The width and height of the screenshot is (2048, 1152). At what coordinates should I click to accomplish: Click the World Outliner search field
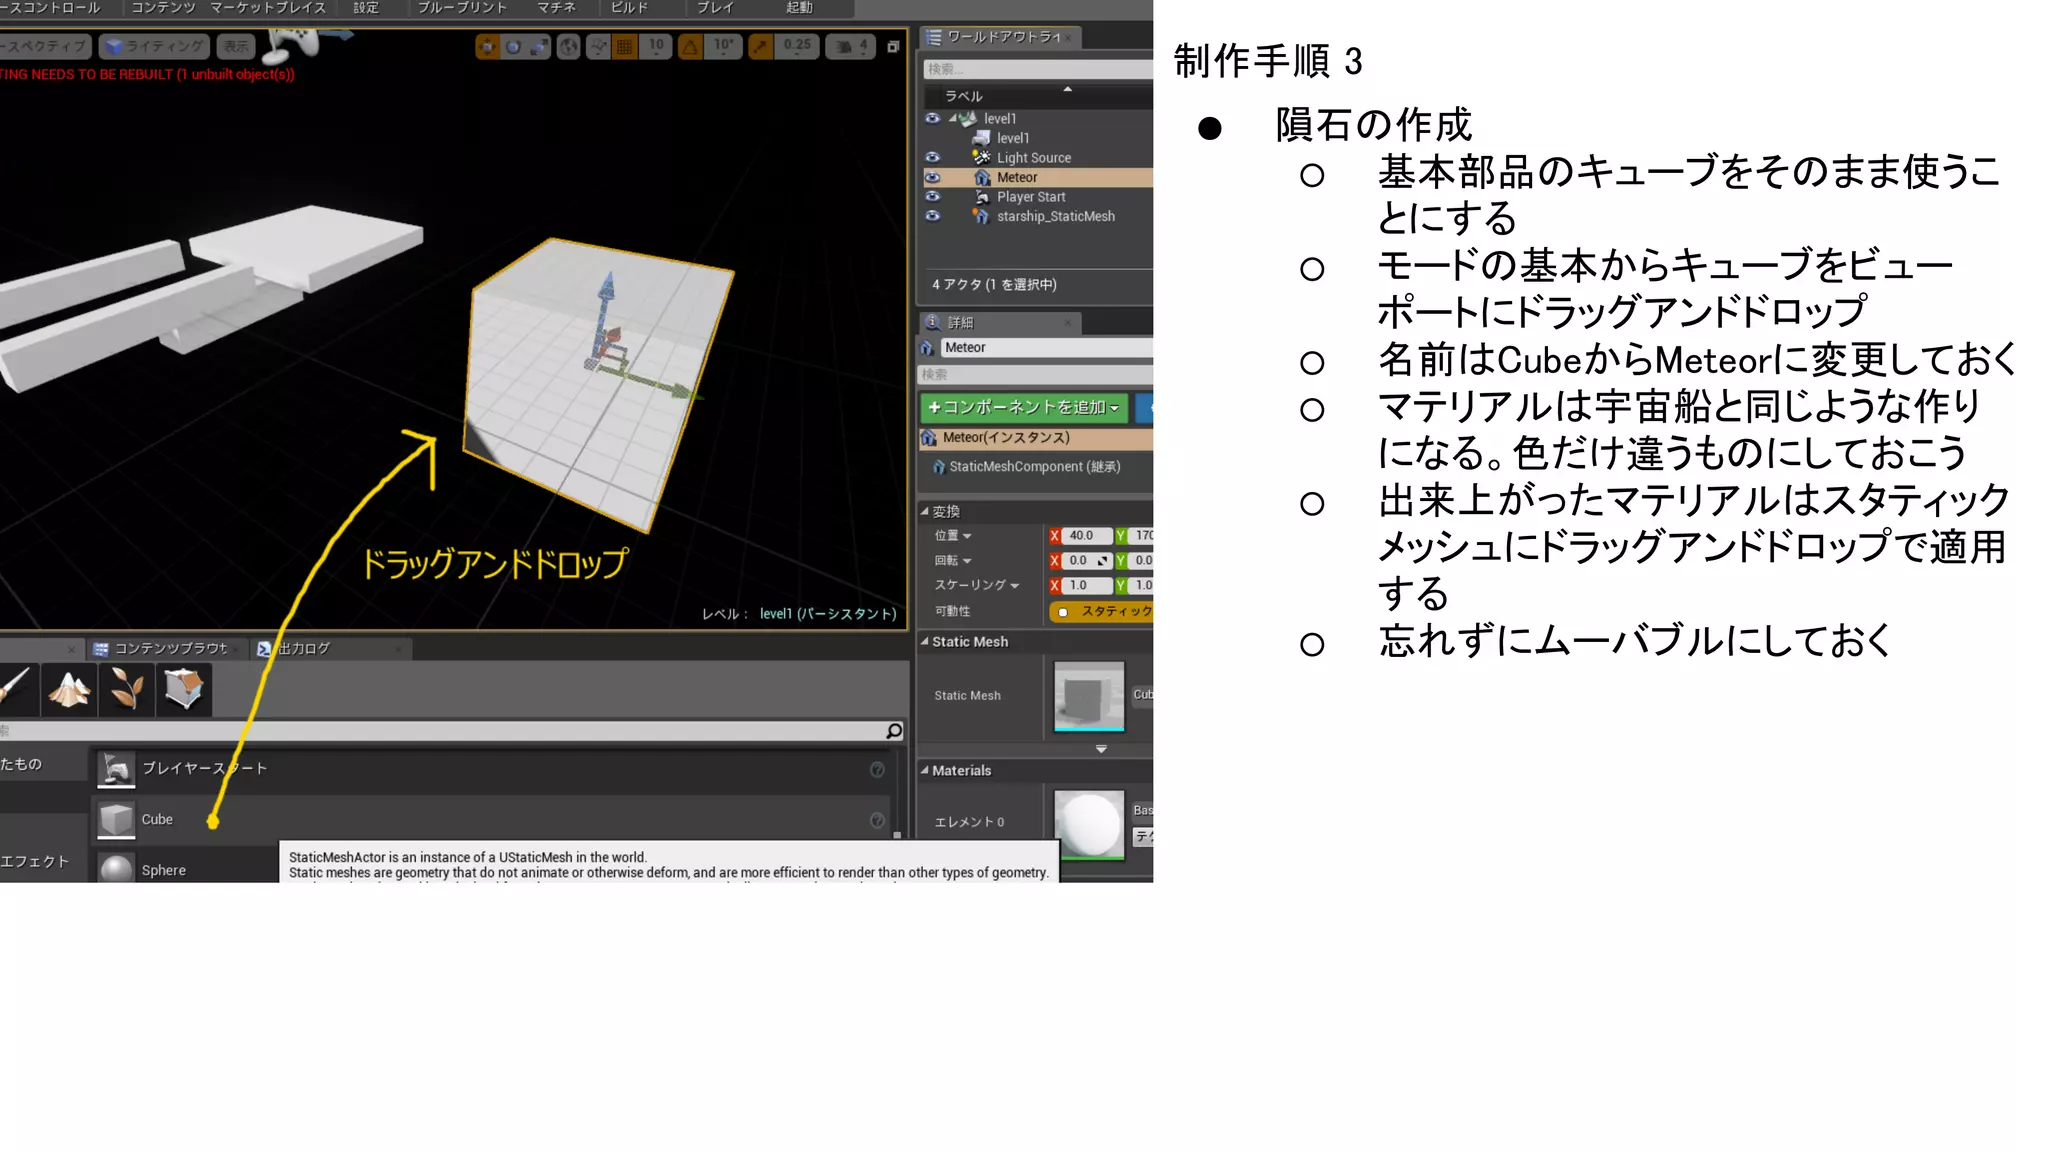(x=1037, y=69)
